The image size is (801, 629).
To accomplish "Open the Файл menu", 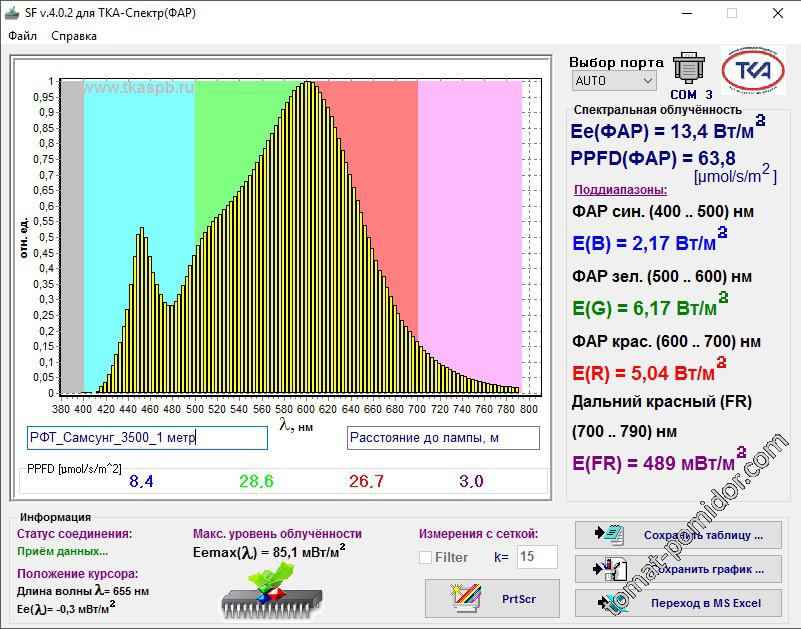I will click(23, 36).
